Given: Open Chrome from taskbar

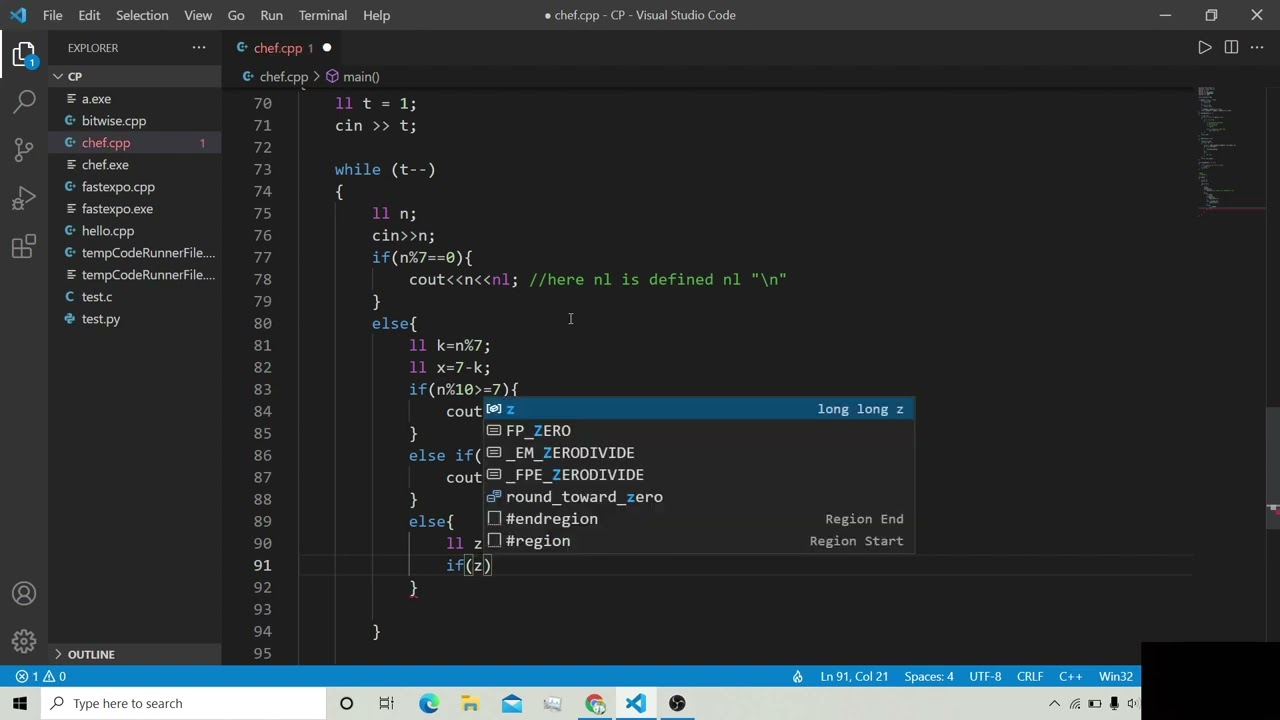Looking at the screenshot, I should [x=595, y=703].
